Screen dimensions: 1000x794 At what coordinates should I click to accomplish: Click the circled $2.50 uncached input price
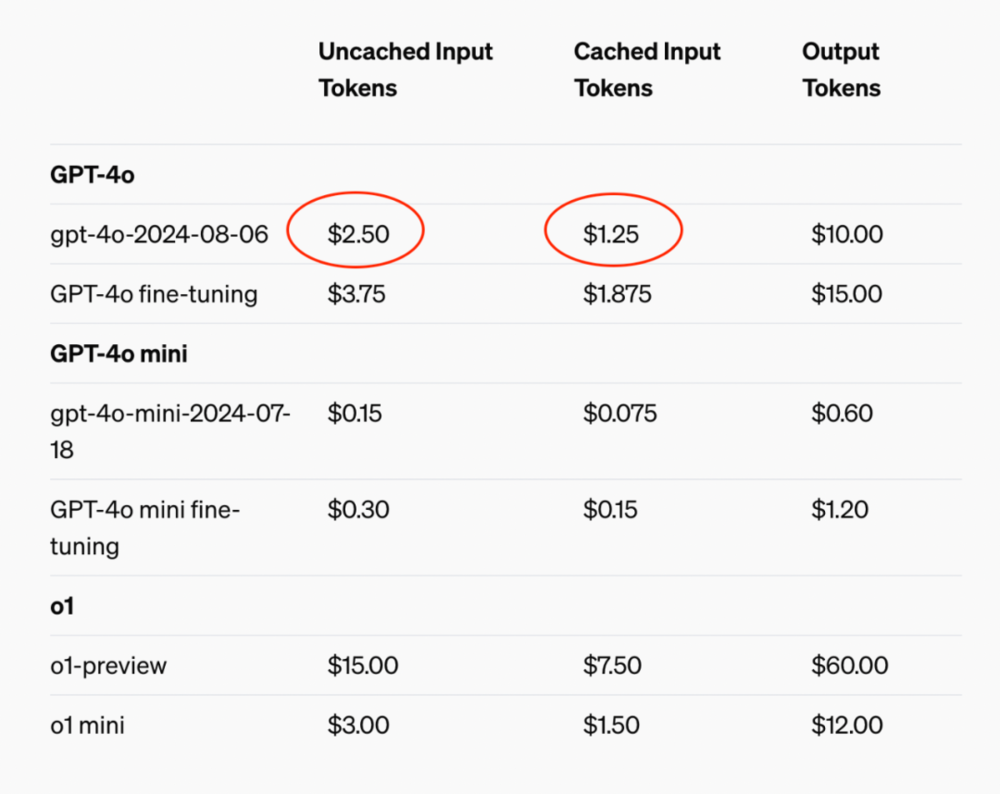[358, 234]
